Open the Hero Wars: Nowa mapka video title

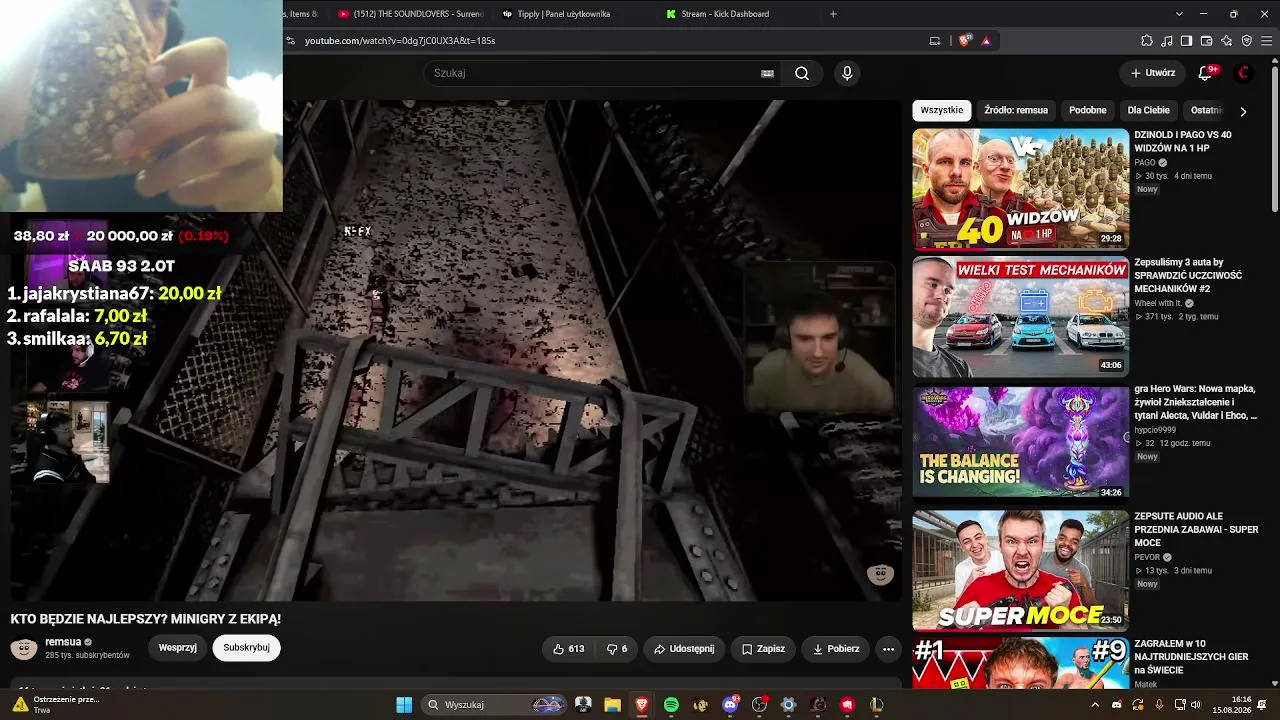(x=1196, y=402)
